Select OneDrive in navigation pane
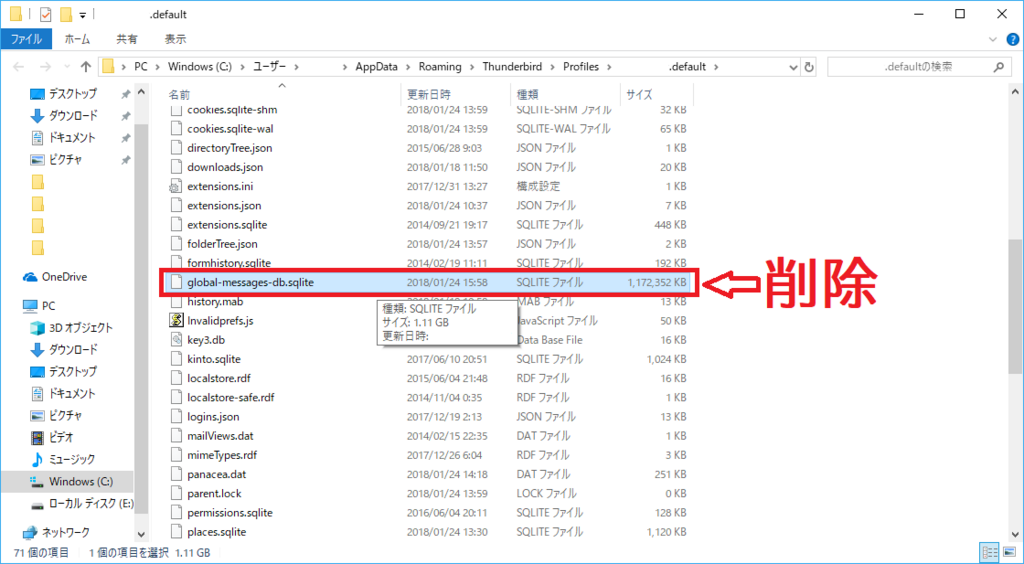The width and height of the screenshot is (1024, 564). tap(64, 277)
